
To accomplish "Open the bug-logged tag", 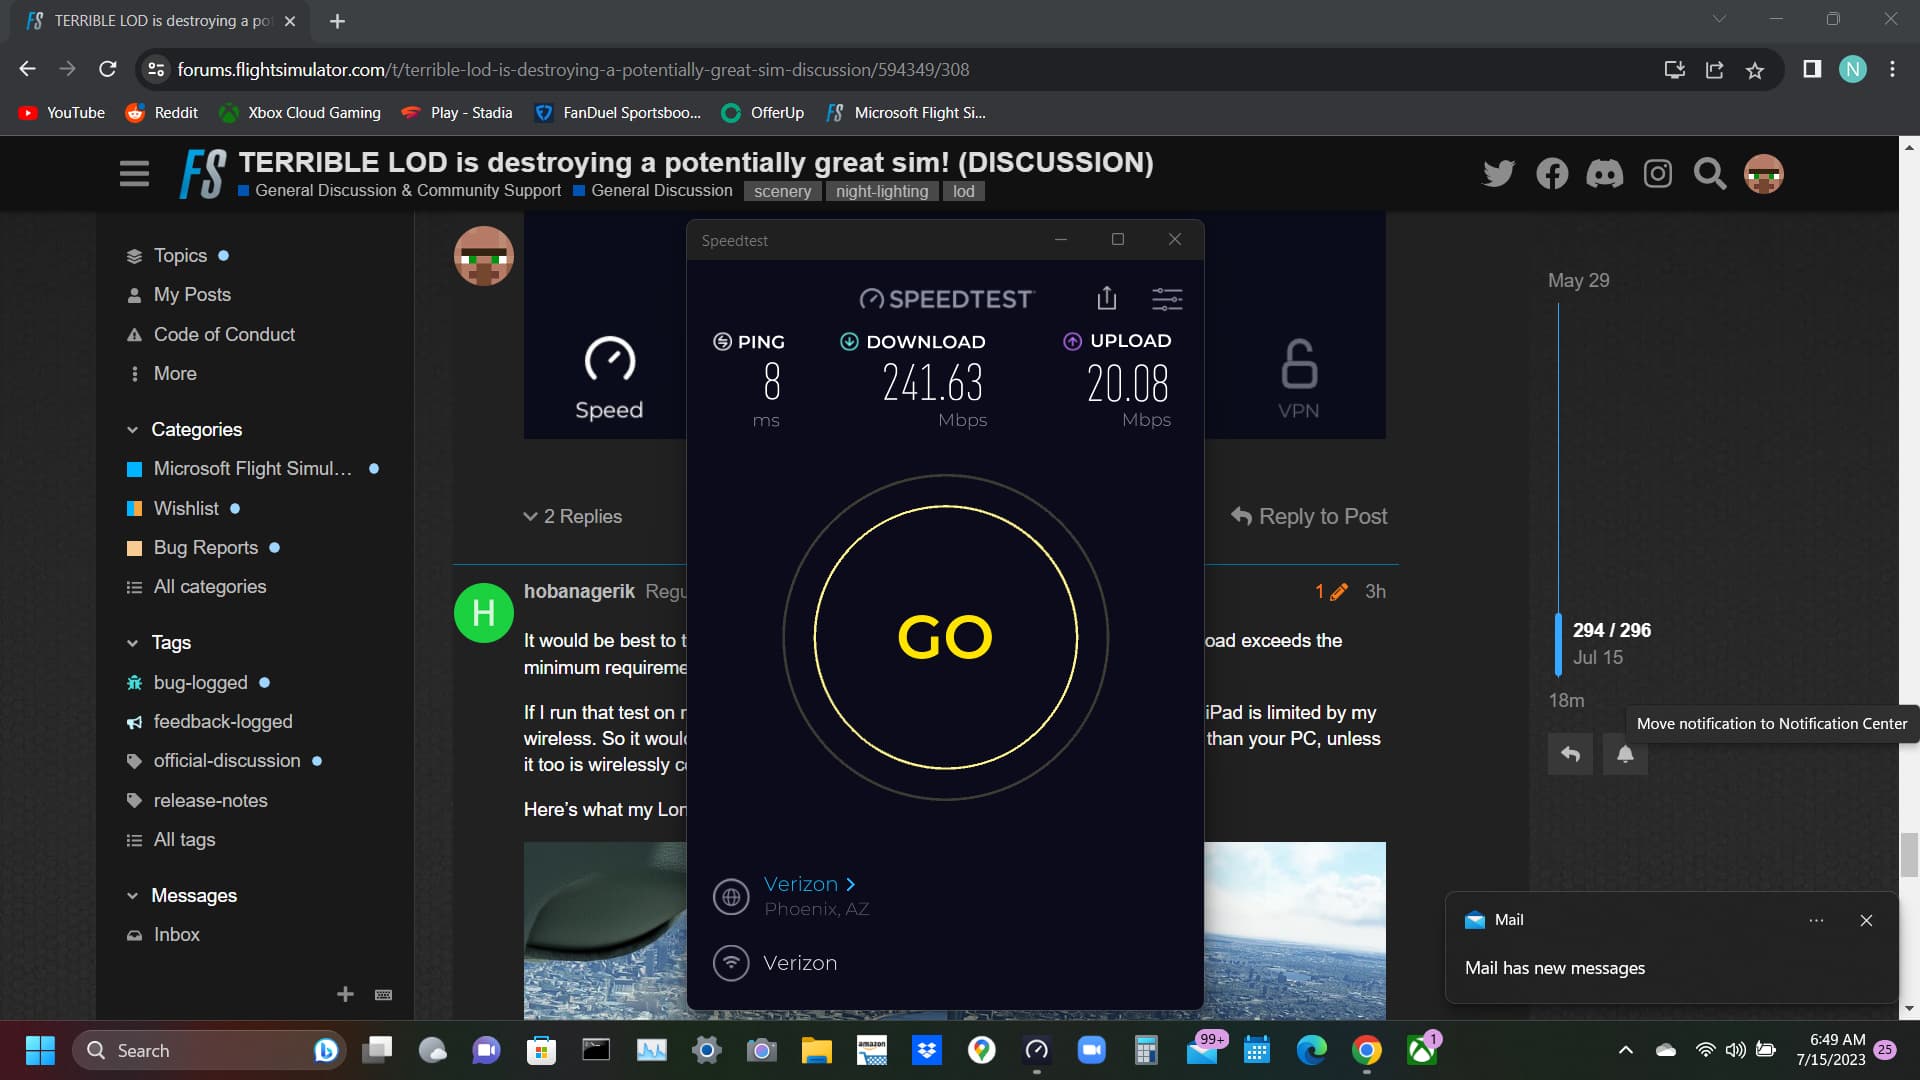I will pos(200,682).
